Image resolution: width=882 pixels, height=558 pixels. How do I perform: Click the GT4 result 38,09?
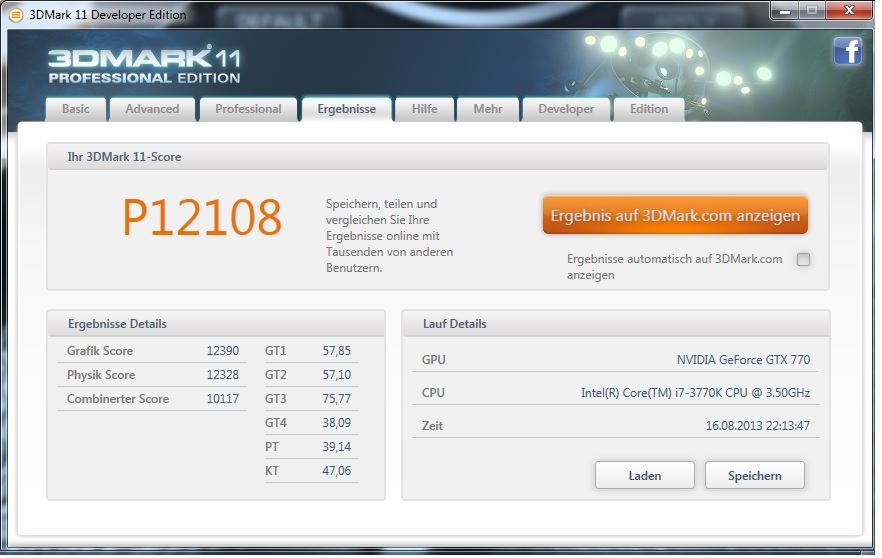(336, 423)
